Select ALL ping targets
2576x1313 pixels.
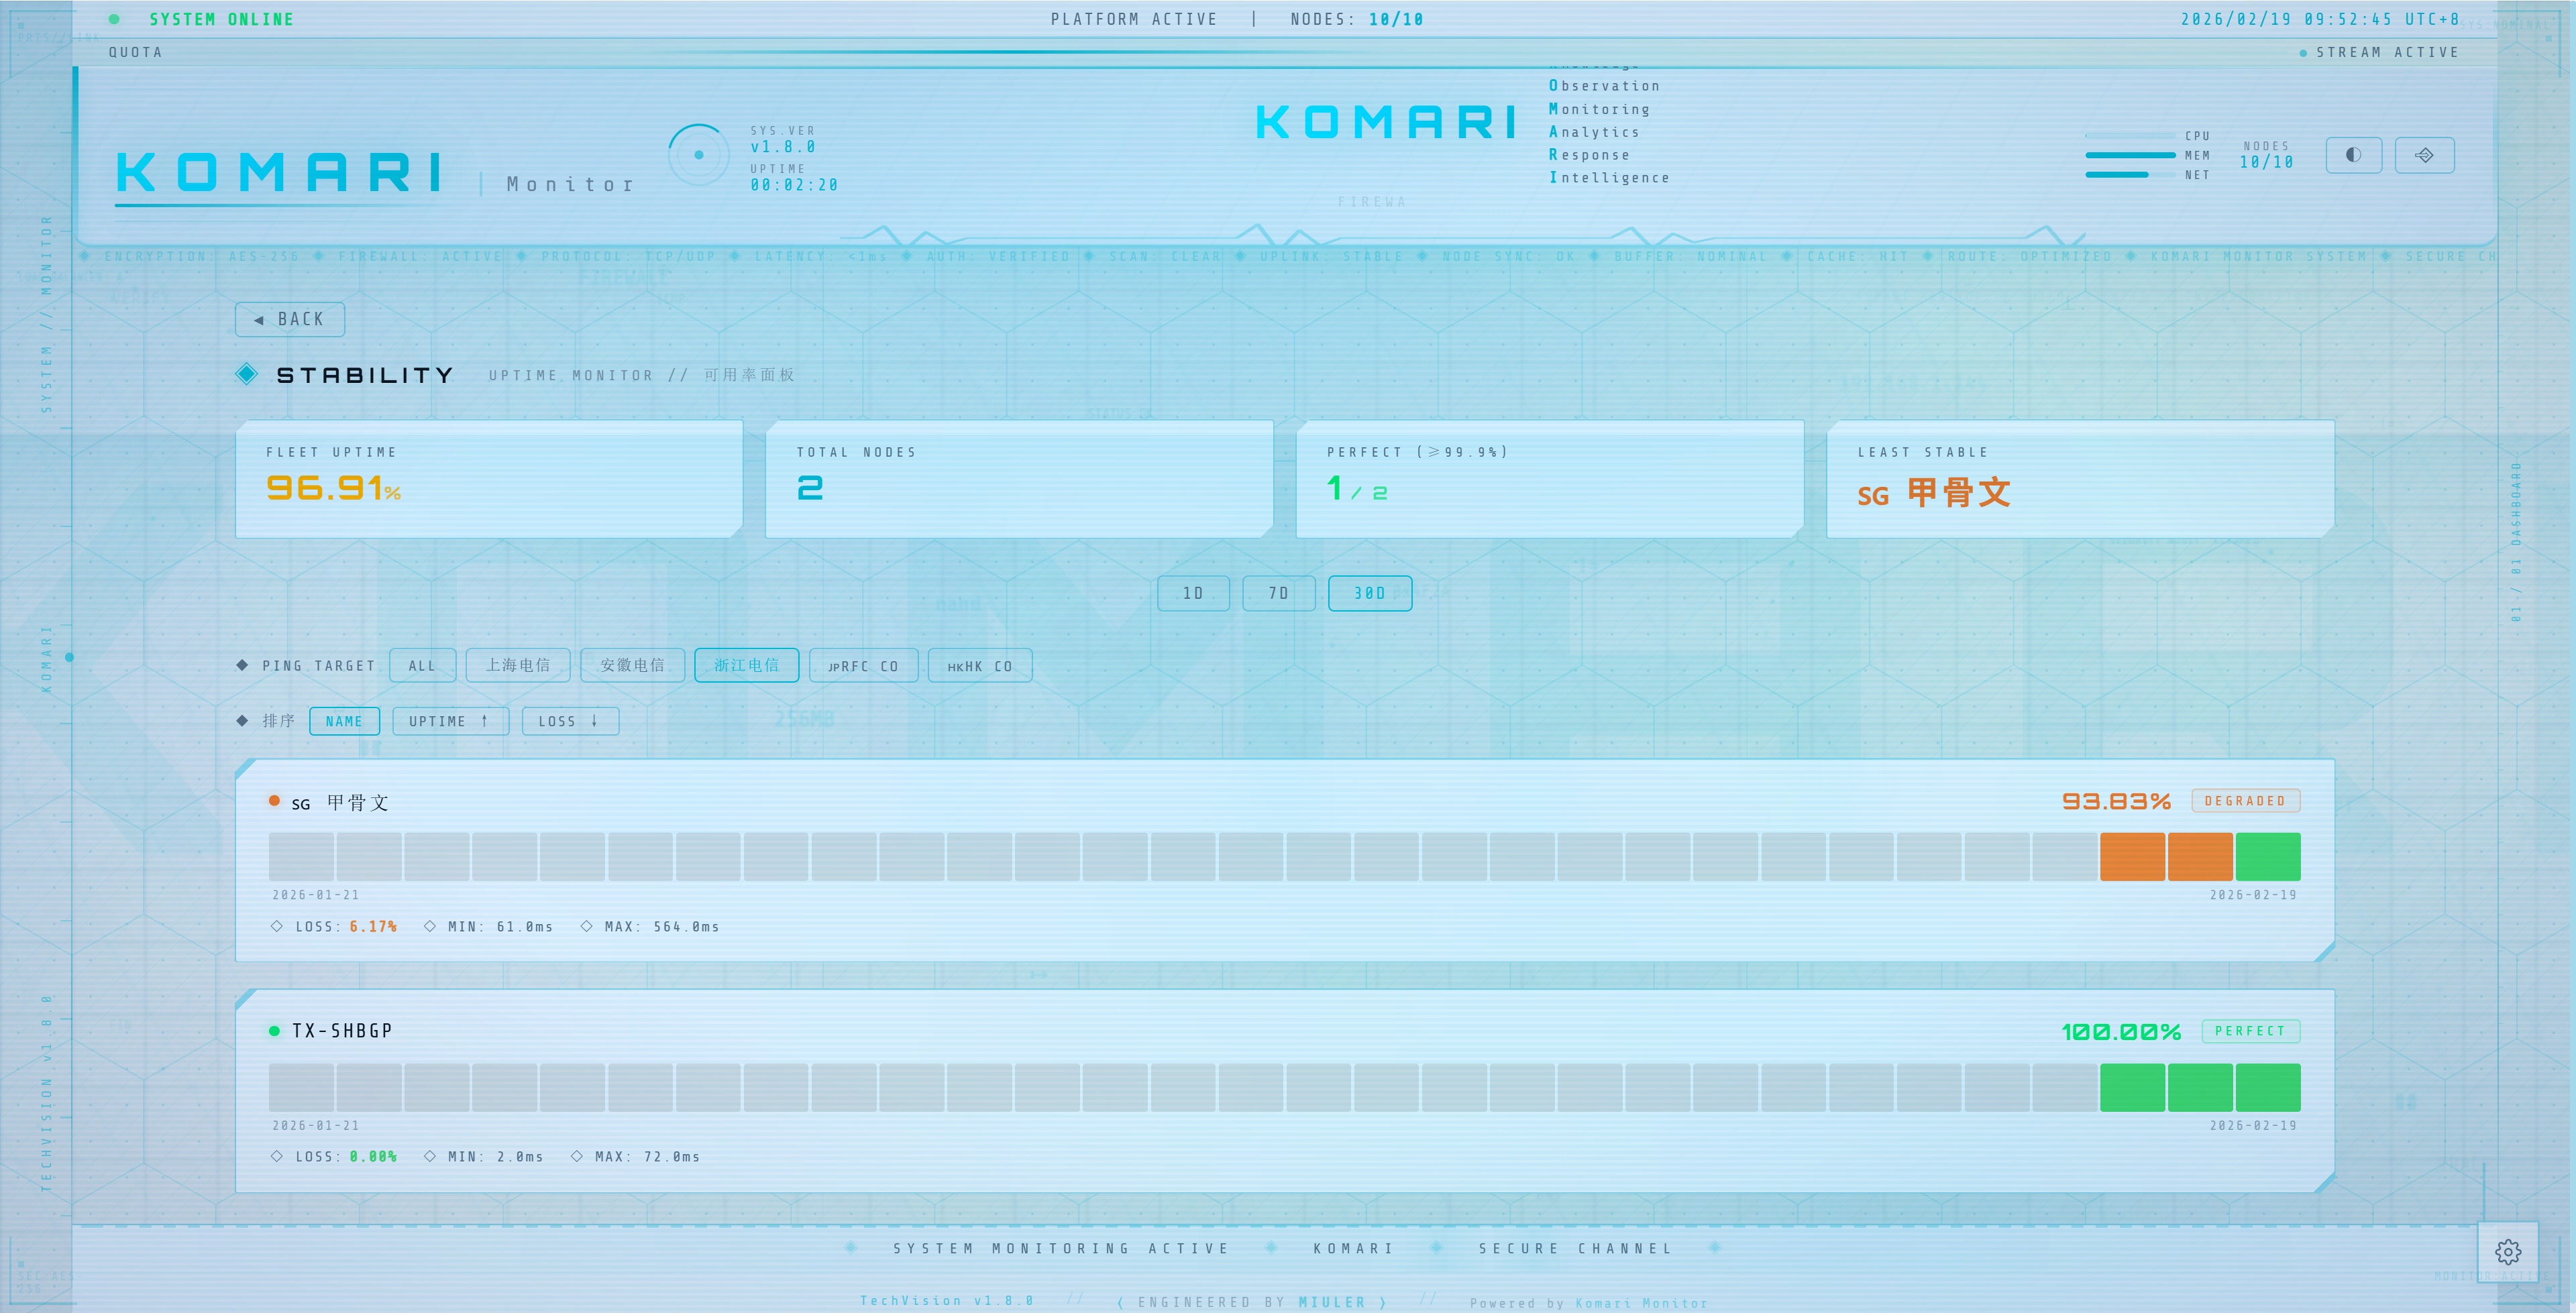422,666
